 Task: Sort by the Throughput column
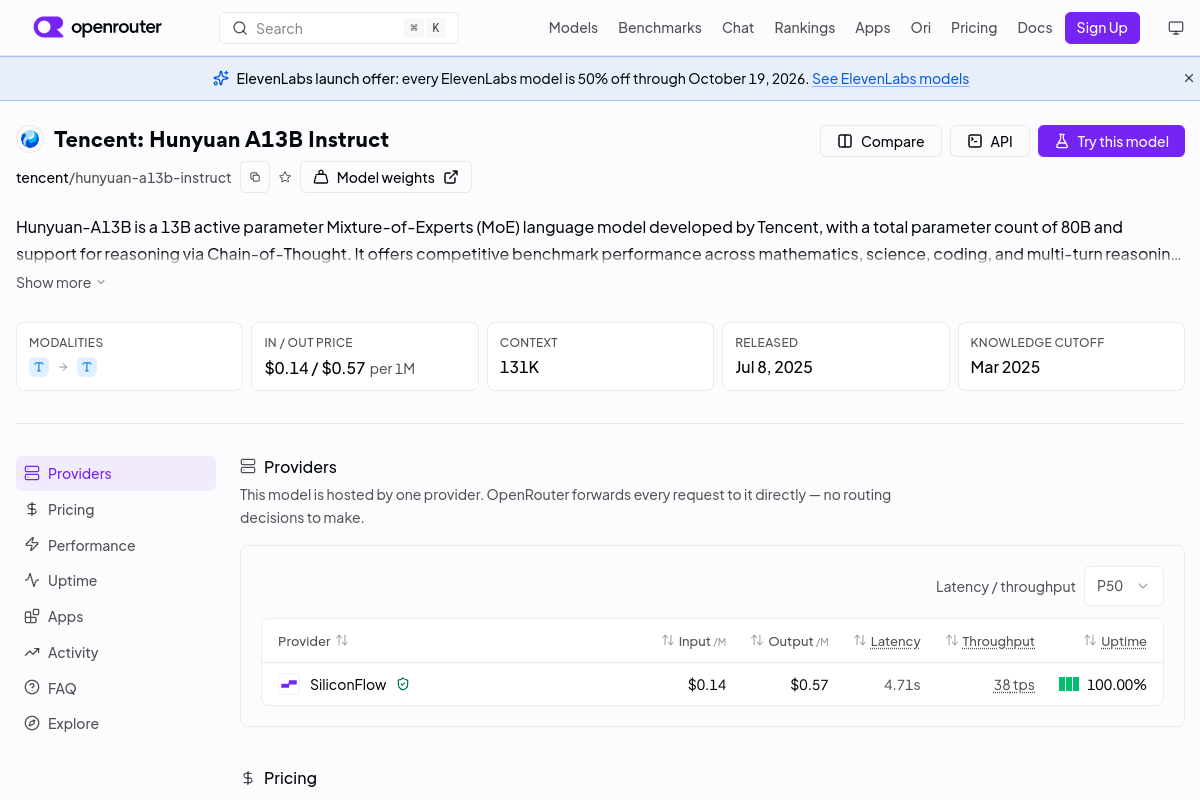click(x=990, y=641)
